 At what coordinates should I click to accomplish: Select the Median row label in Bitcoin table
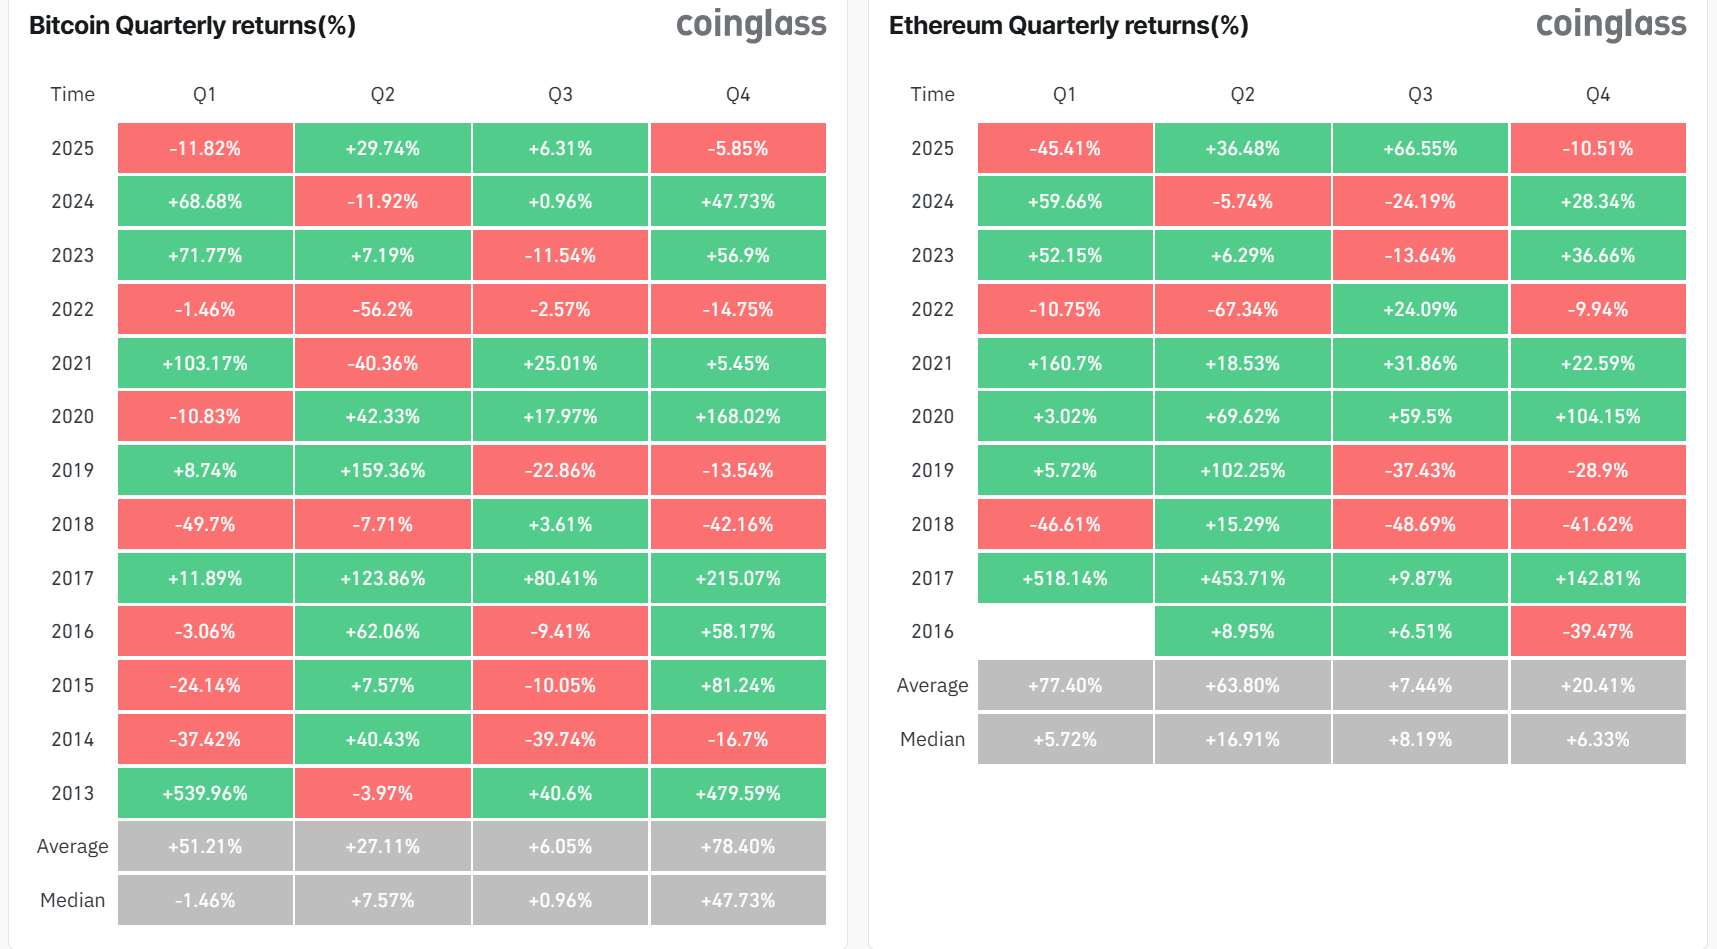[72, 900]
